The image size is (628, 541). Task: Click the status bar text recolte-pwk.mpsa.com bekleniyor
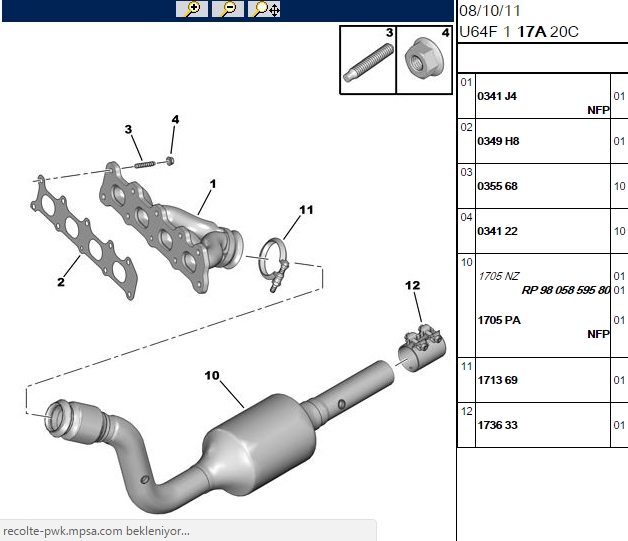pyautogui.click(x=96, y=531)
